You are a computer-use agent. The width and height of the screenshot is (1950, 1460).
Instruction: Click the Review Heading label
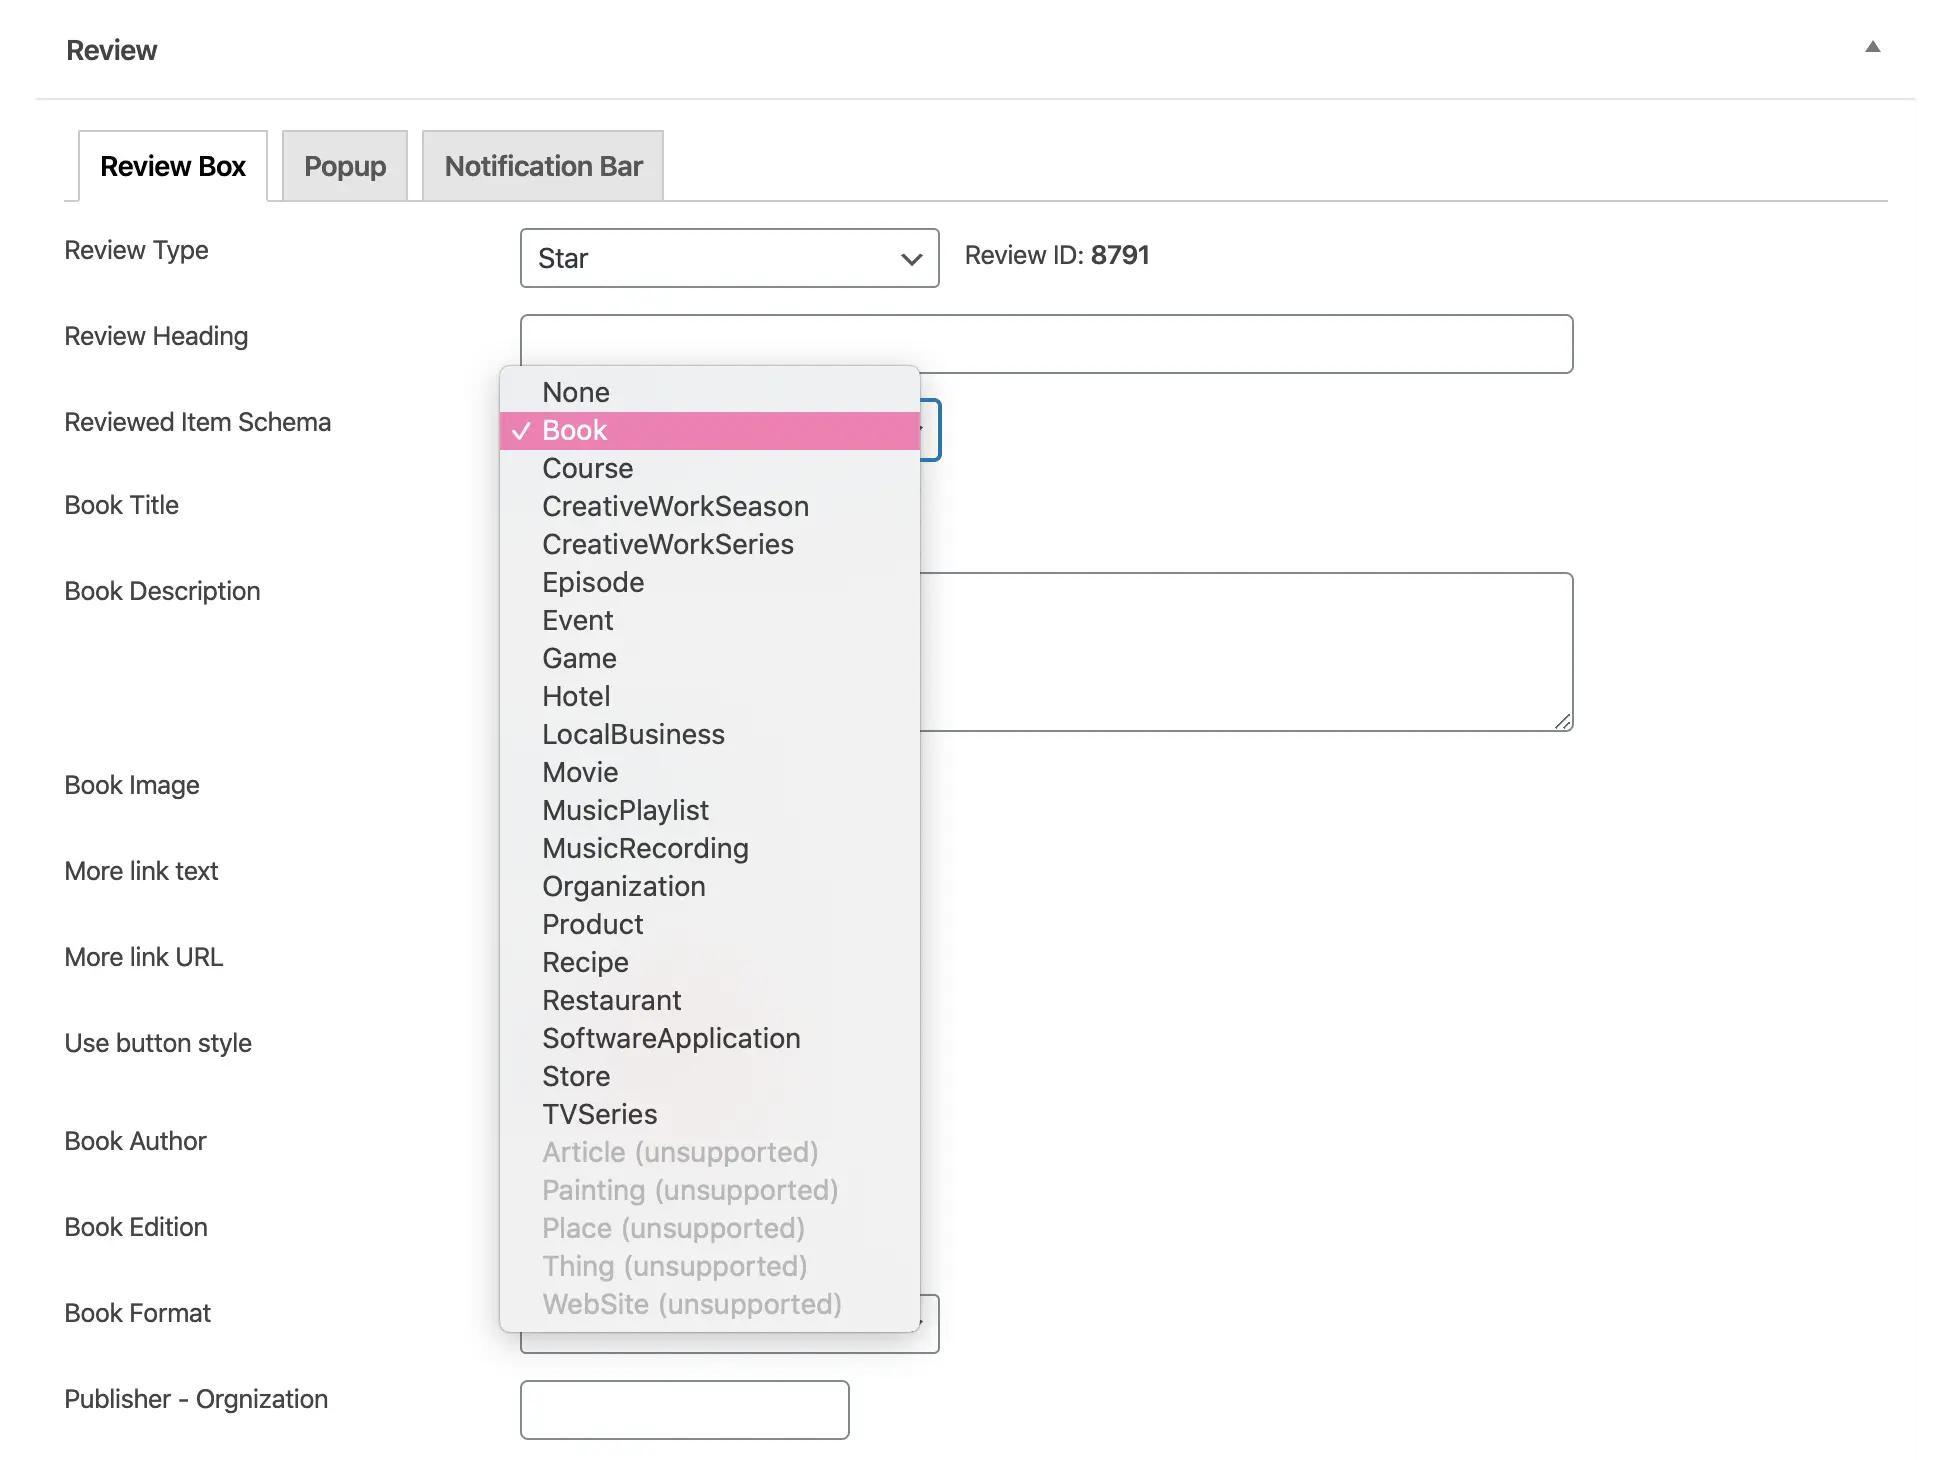(156, 336)
